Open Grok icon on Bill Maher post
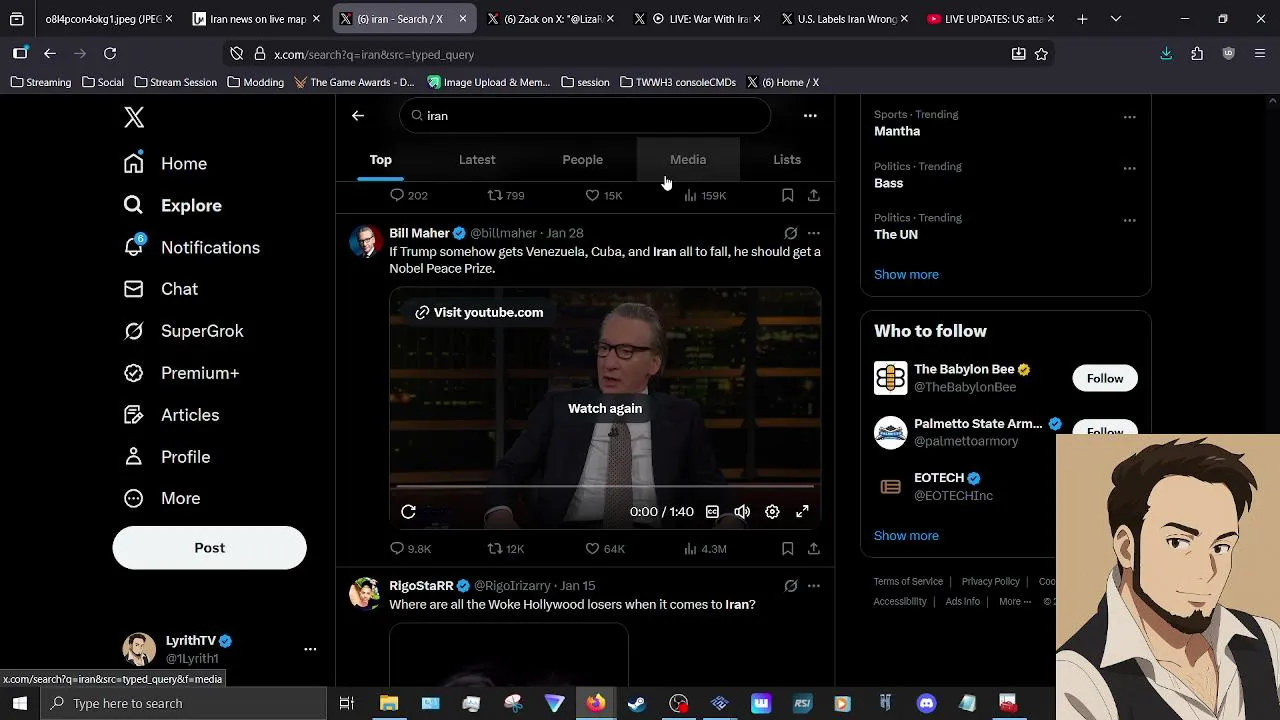 [791, 233]
